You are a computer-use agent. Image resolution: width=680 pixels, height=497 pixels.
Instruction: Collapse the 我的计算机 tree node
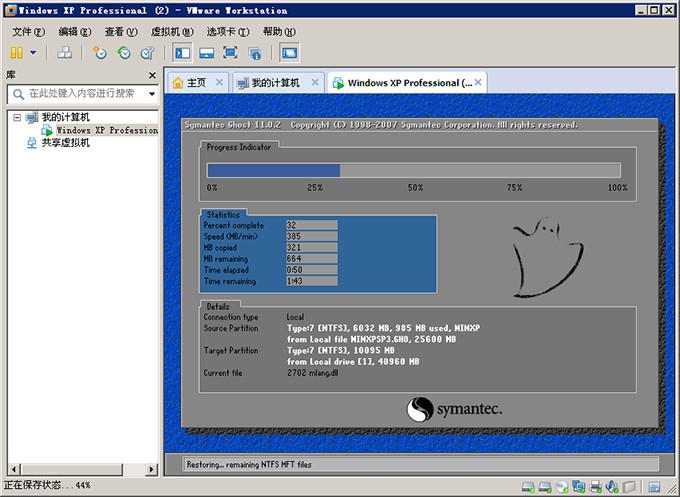tap(16, 117)
